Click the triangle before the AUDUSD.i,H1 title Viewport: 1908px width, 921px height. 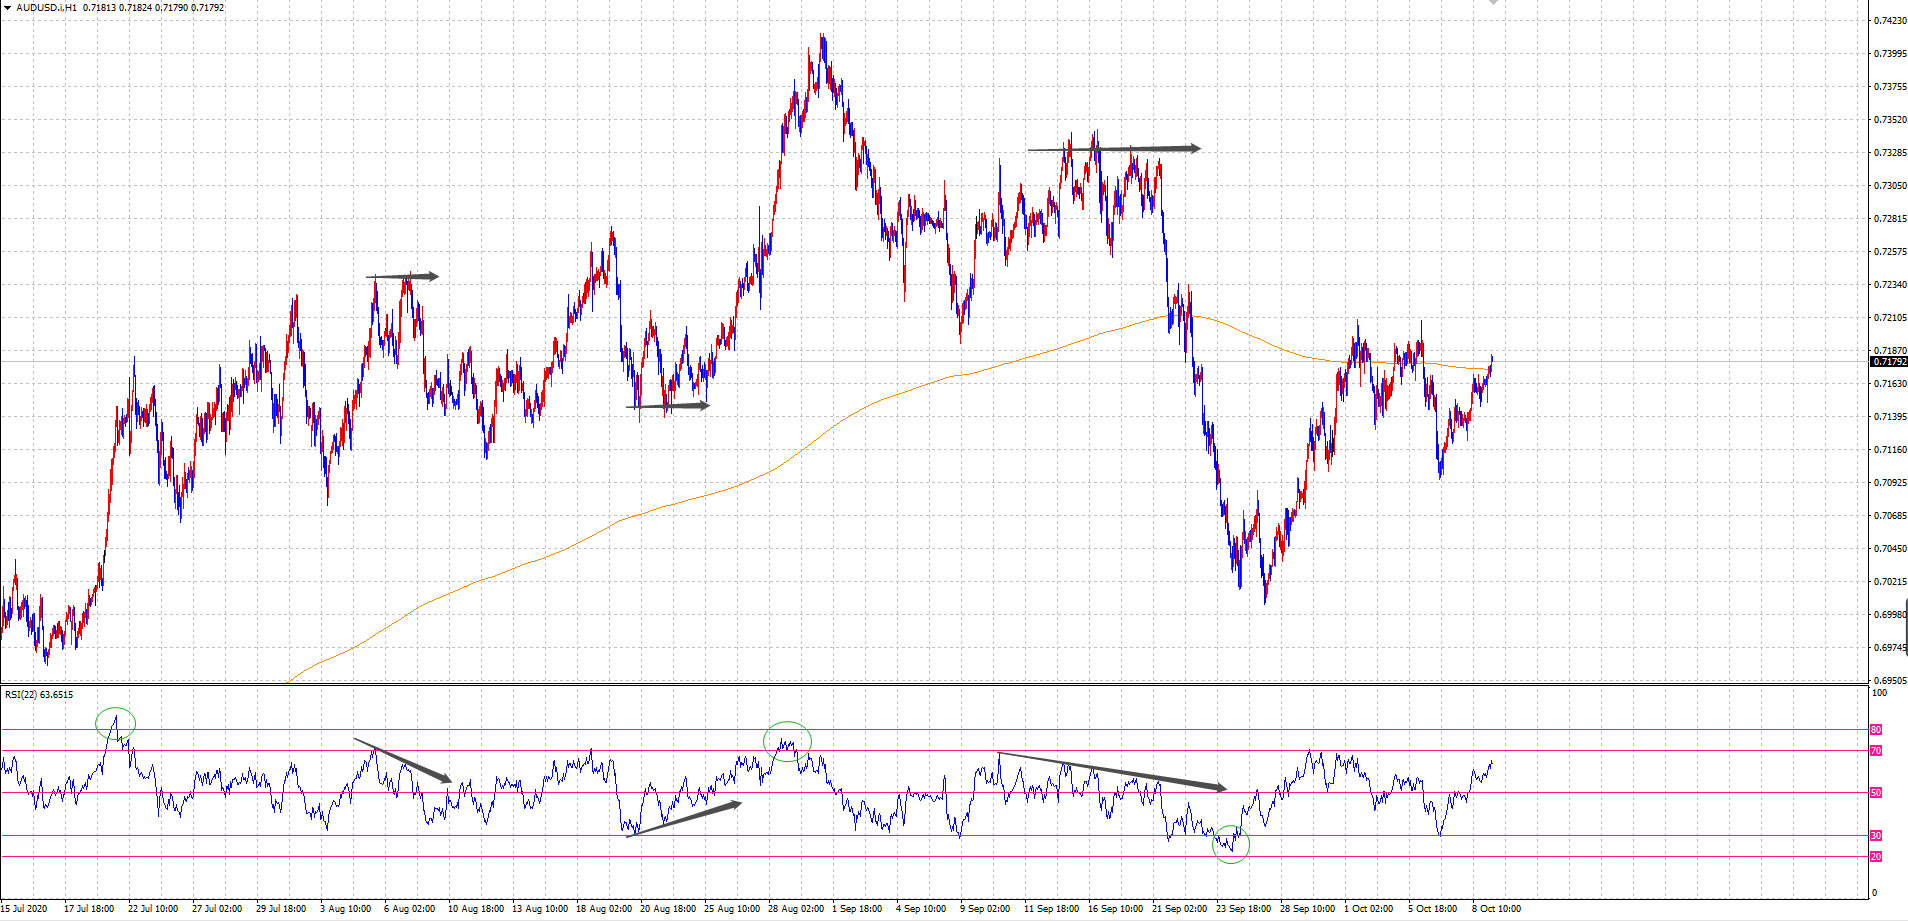click(8, 8)
